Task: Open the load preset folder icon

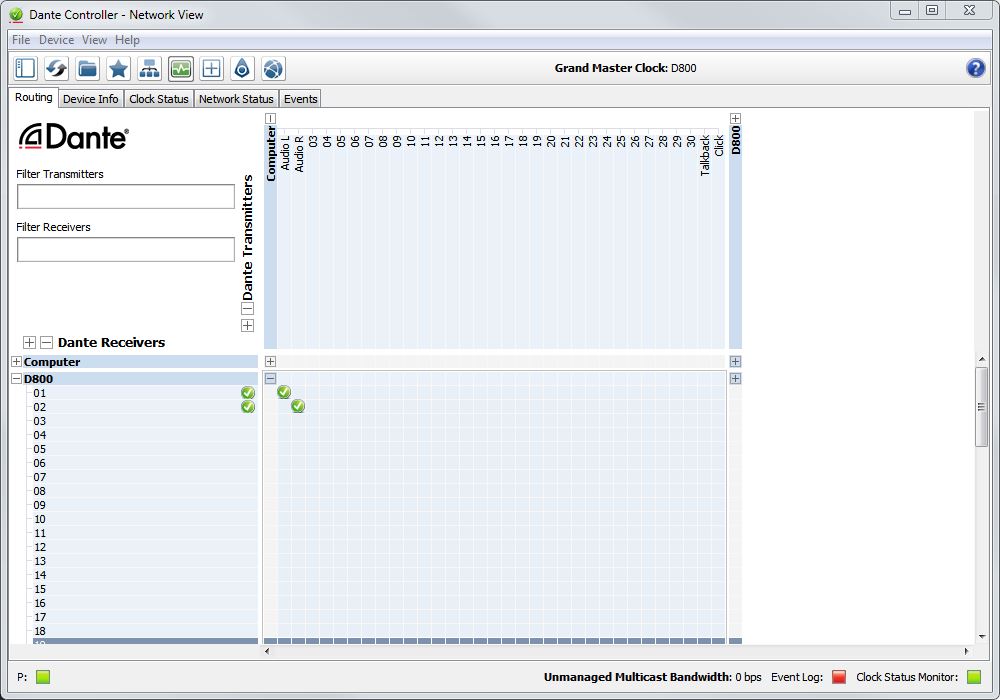Action: [x=87, y=68]
